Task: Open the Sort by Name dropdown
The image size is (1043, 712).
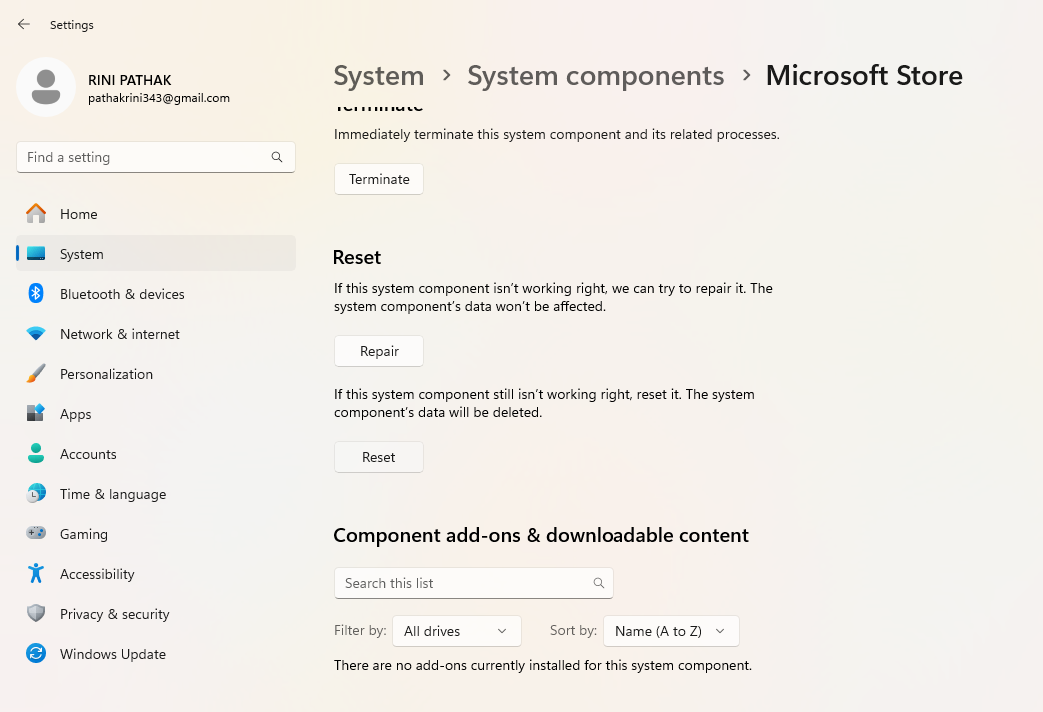Action: (670, 631)
